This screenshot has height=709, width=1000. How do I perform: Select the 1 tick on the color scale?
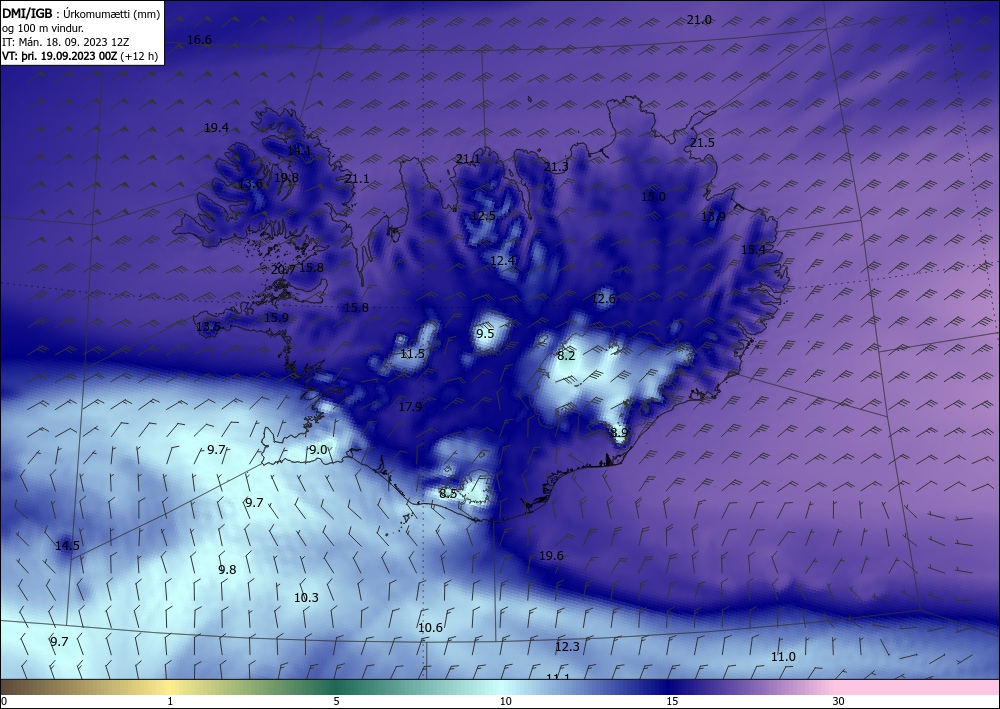pos(170,702)
